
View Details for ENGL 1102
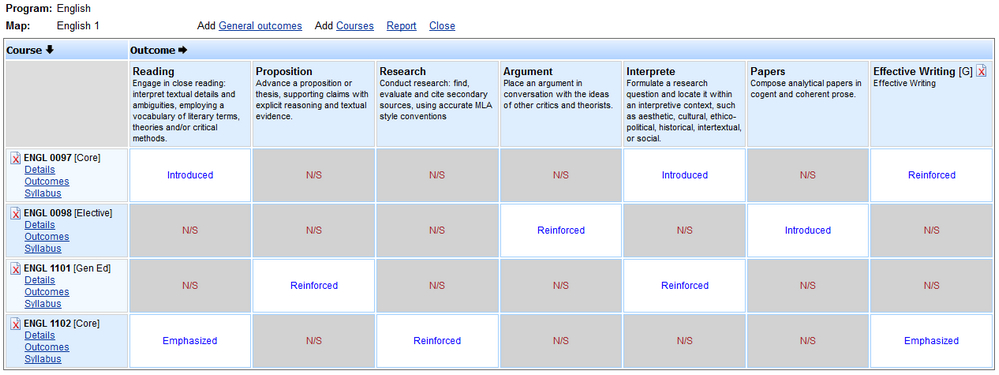point(40,336)
